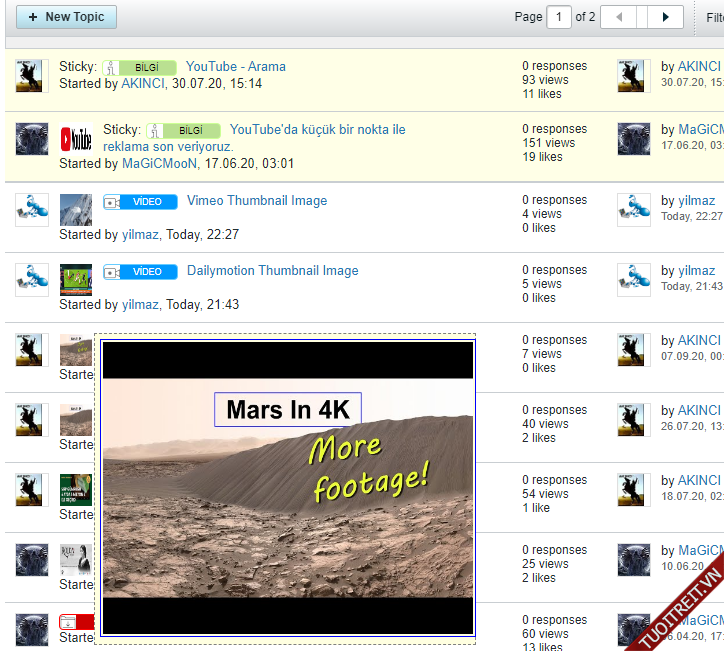Viewport: 724px width, 651px height.
Task: Click the New Topic button
Action: click(66, 17)
